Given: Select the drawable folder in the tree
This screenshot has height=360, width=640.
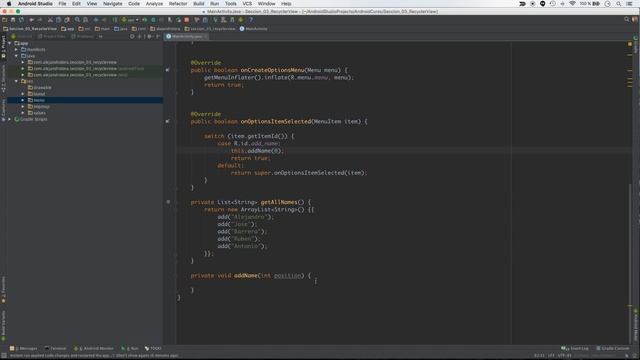Looking at the screenshot, I should click(40, 87).
